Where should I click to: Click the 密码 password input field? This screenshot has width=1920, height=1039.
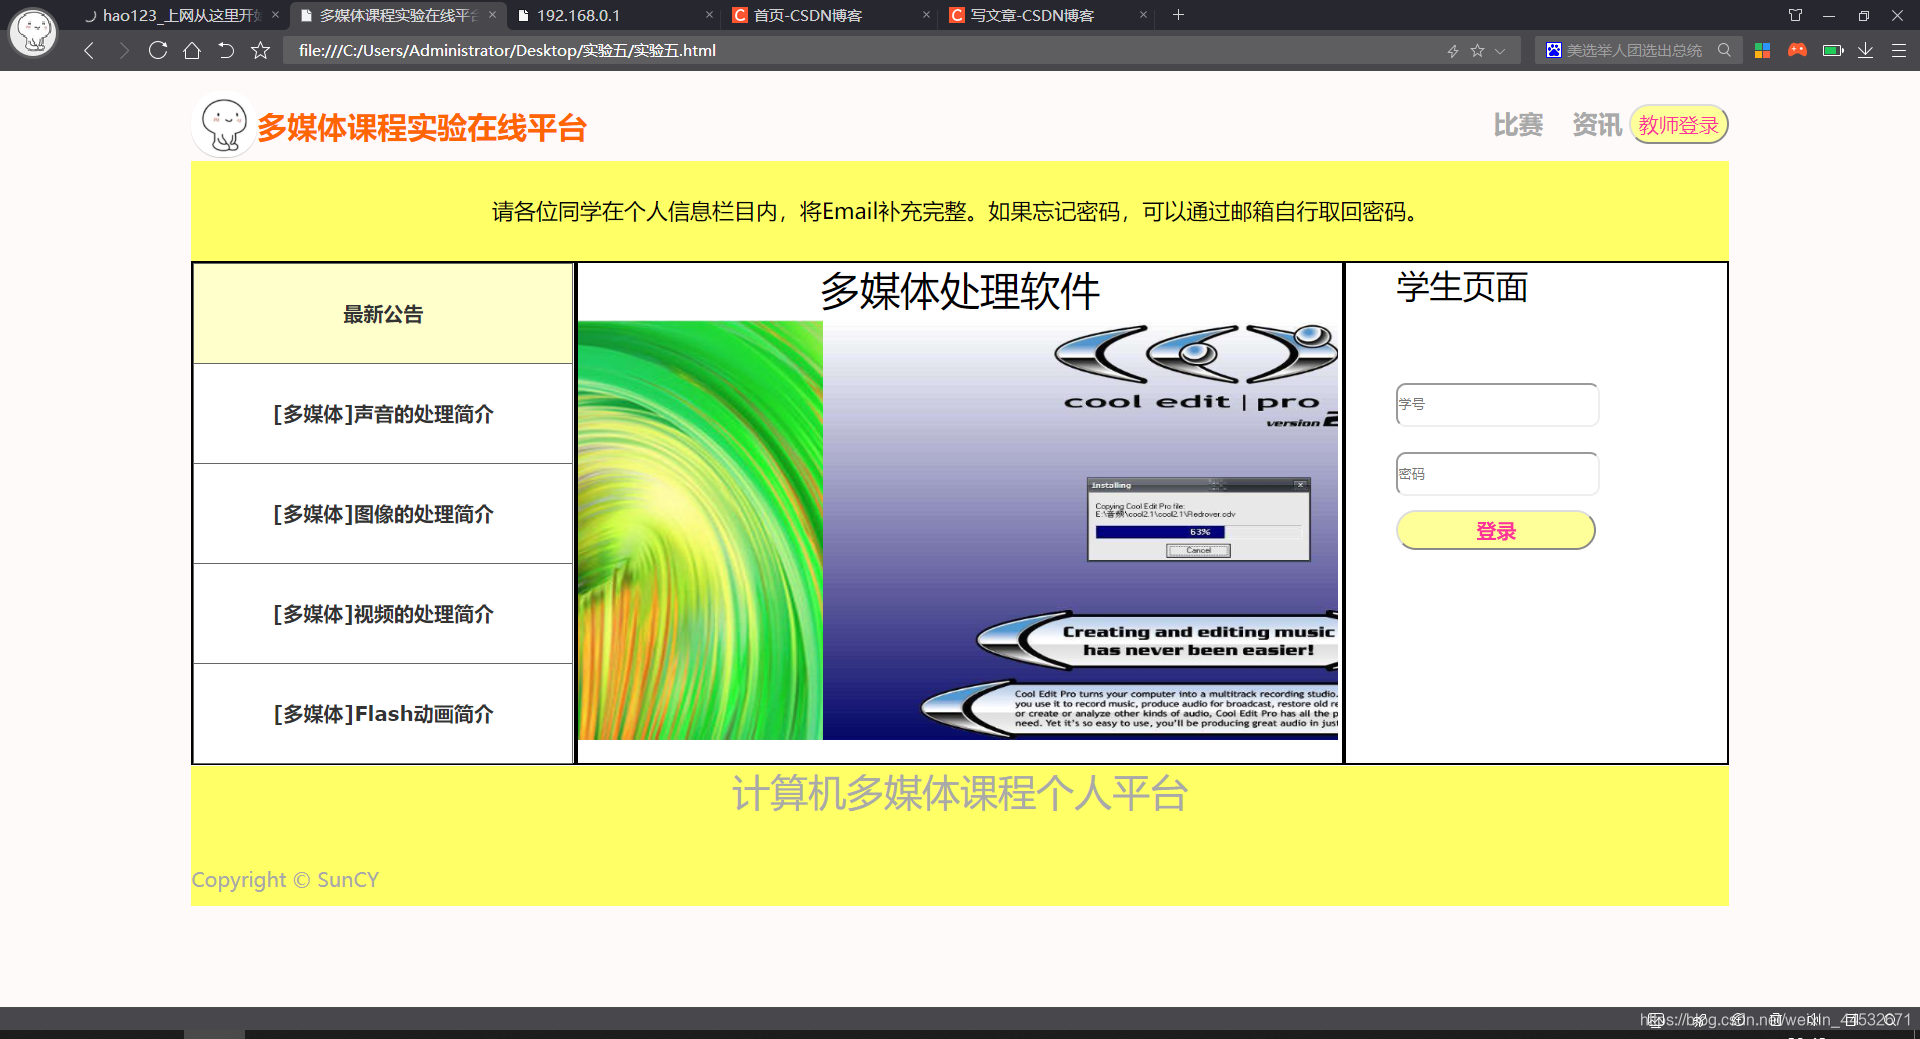(1497, 474)
